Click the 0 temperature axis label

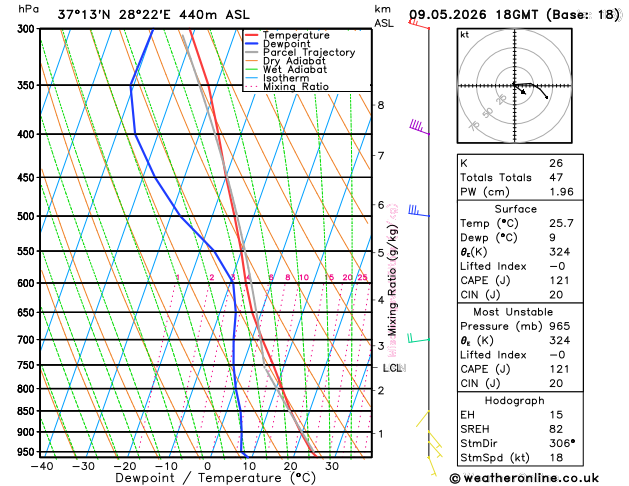coord(207,466)
